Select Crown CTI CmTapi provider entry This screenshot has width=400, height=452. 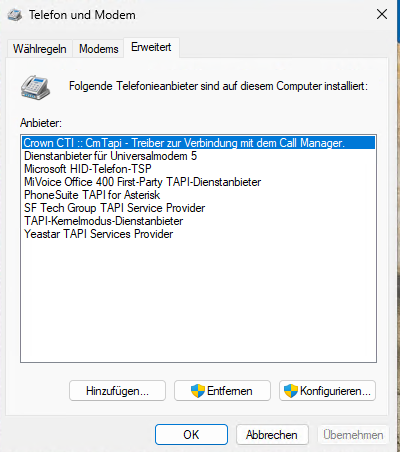(x=199, y=143)
